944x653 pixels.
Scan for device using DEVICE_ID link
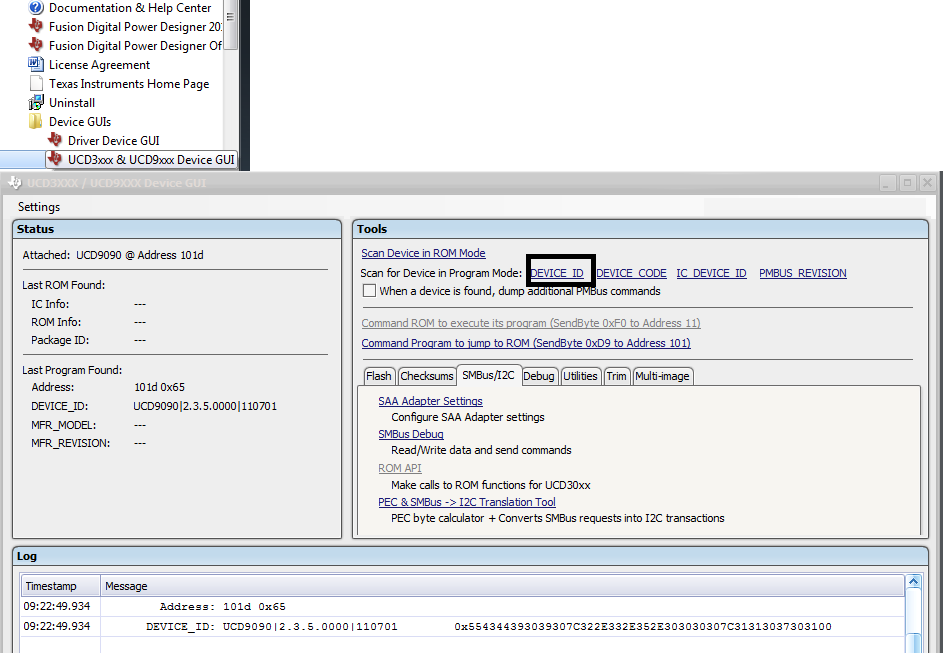557,273
